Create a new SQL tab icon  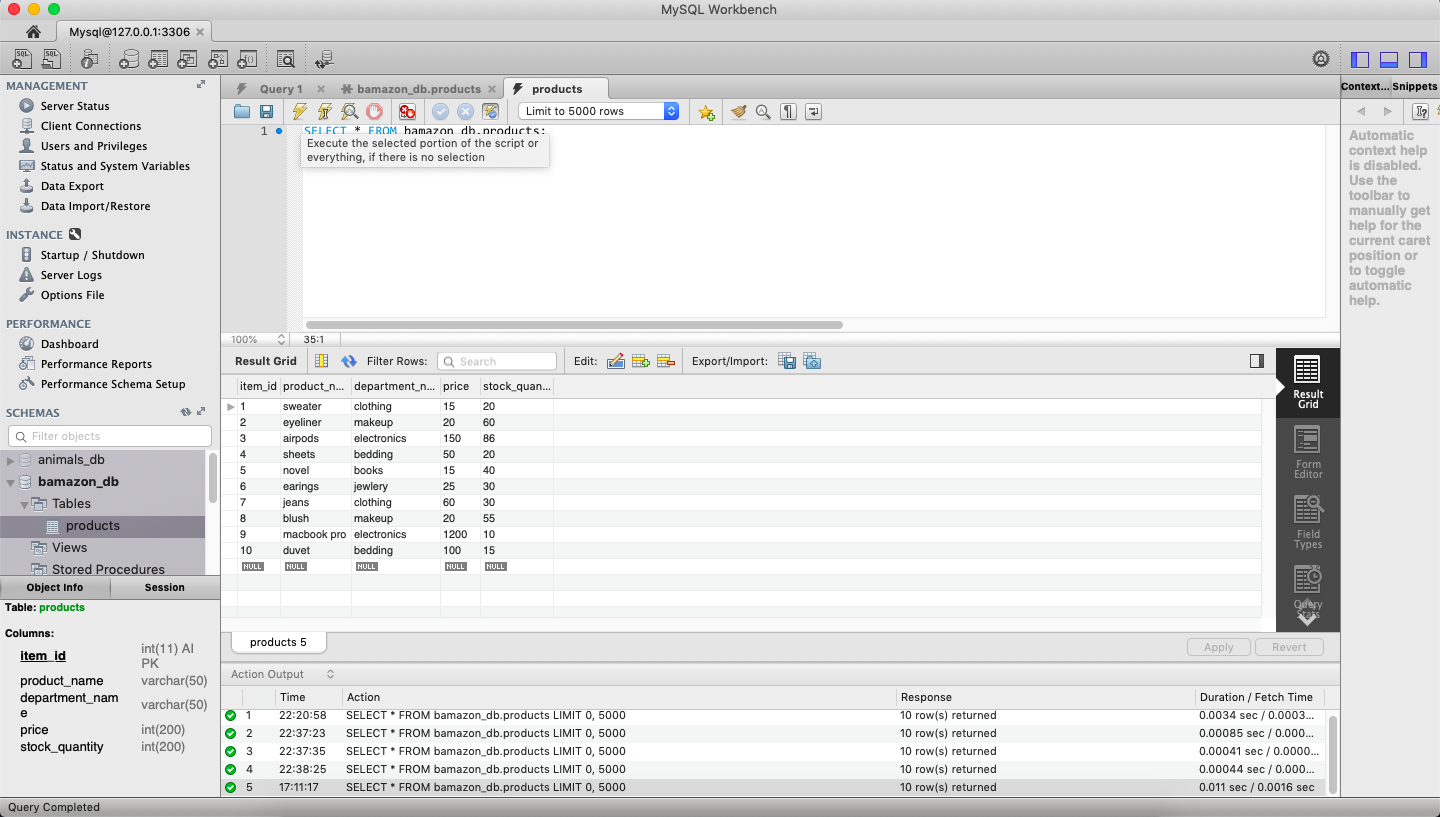pyautogui.click(x=22, y=59)
